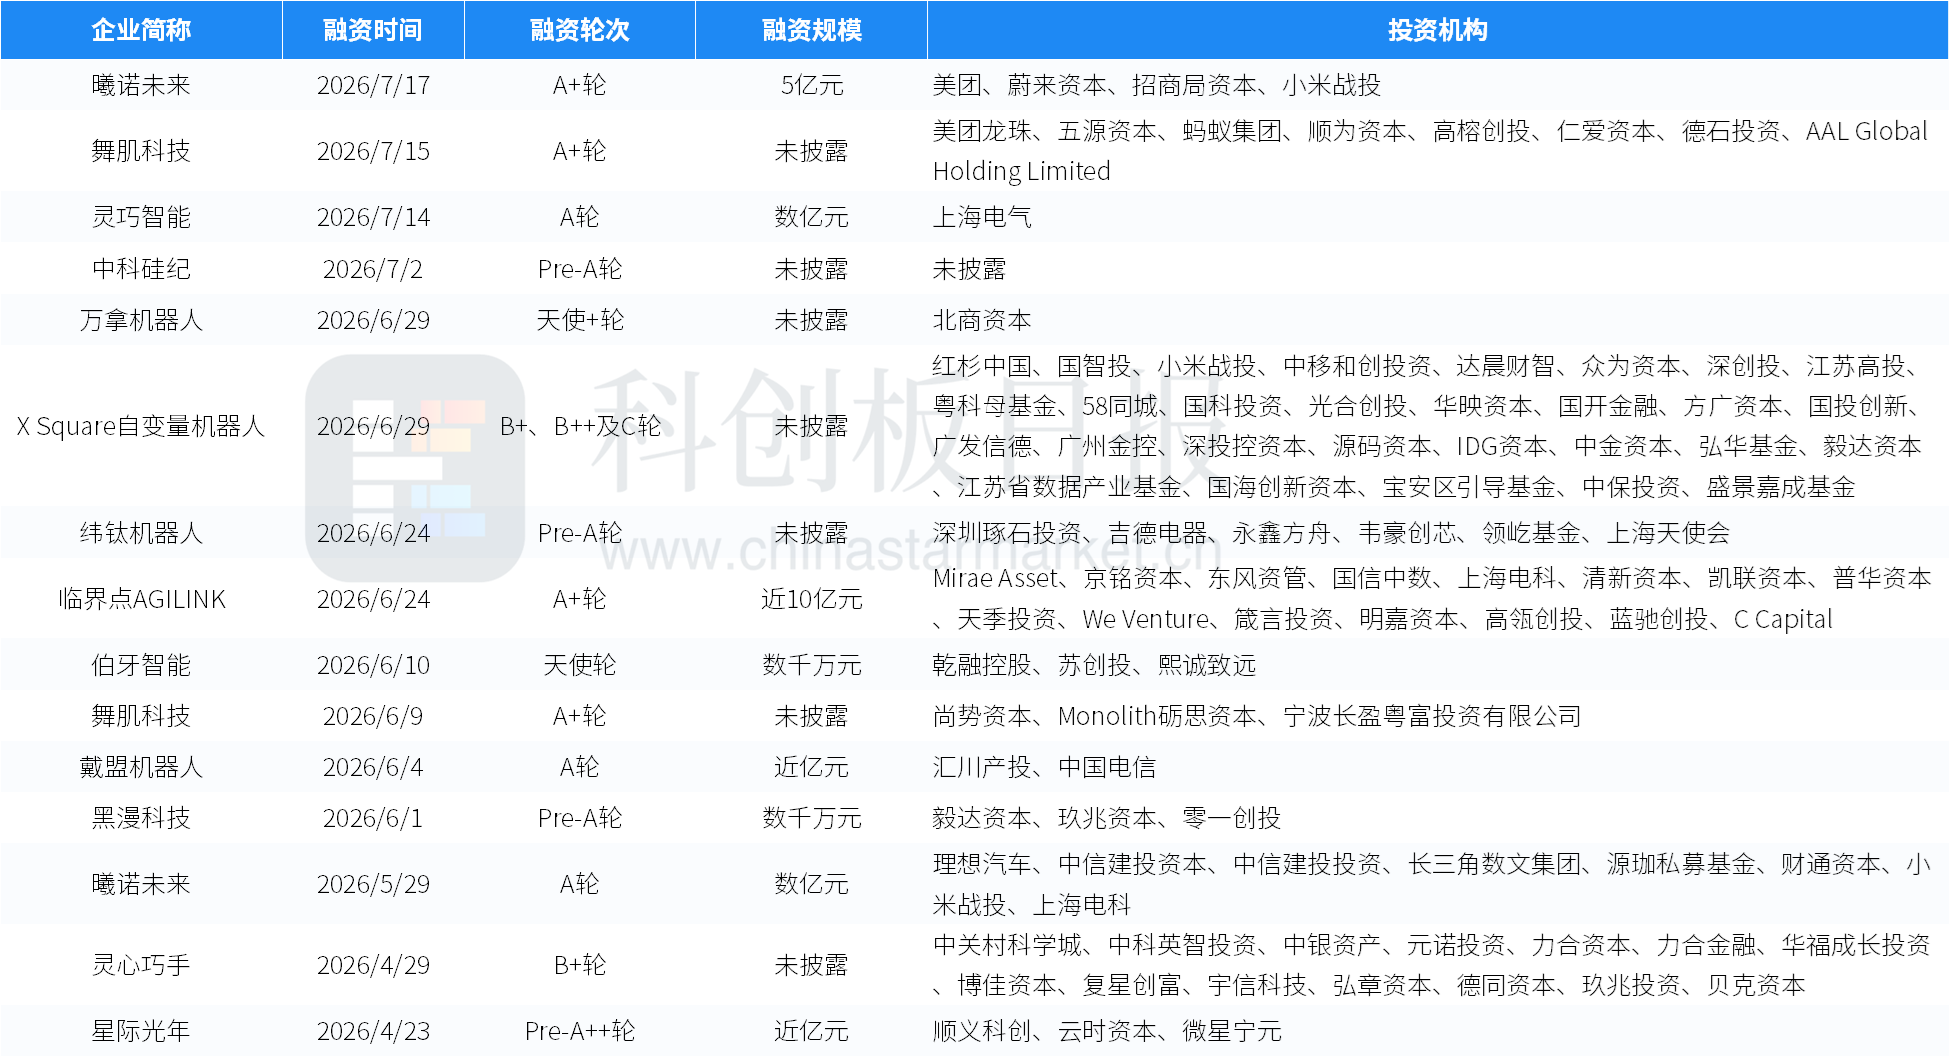Screen dimensions: 1950x1058
Task: Select the round "Pre-A++轮"
Action: (580, 1031)
